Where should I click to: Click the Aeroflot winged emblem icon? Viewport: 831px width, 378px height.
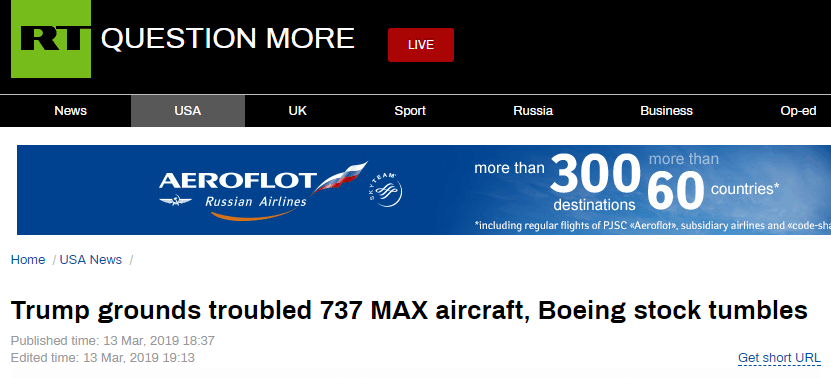pyautogui.click(x=175, y=201)
